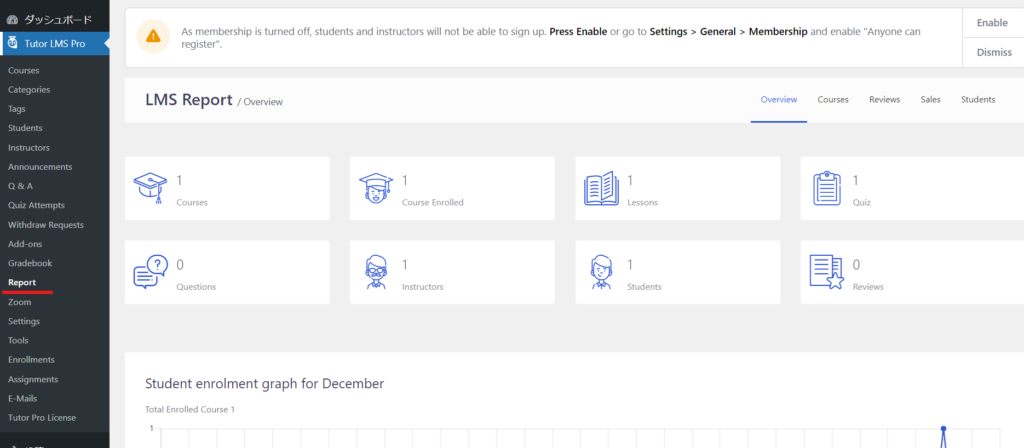Click the enrolment graph data point
Viewport: 1024px width, 448px height.
click(x=943, y=429)
